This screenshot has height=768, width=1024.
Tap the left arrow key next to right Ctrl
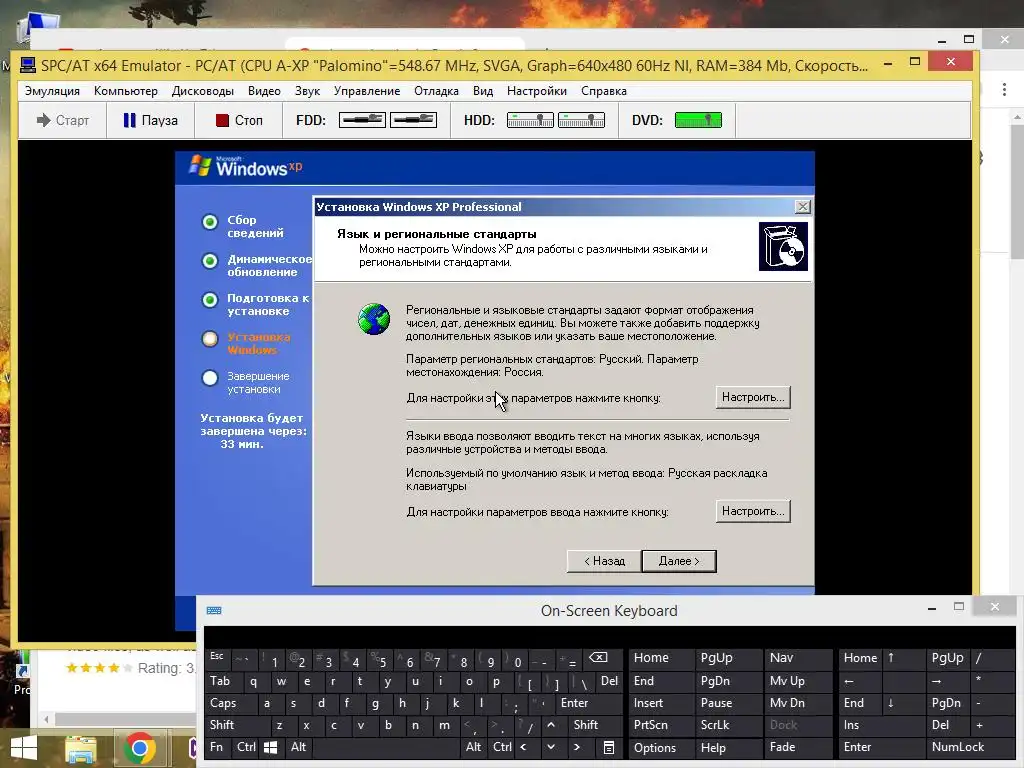coord(523,747)
